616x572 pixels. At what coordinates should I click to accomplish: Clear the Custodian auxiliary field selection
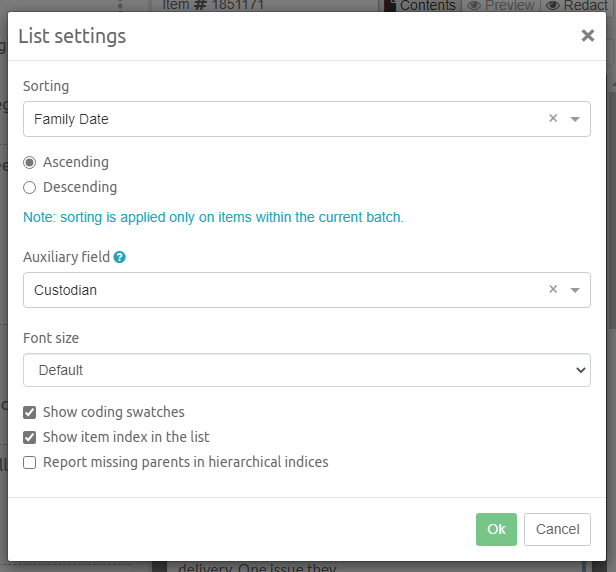pyautogui.click(x=553, y=290)
